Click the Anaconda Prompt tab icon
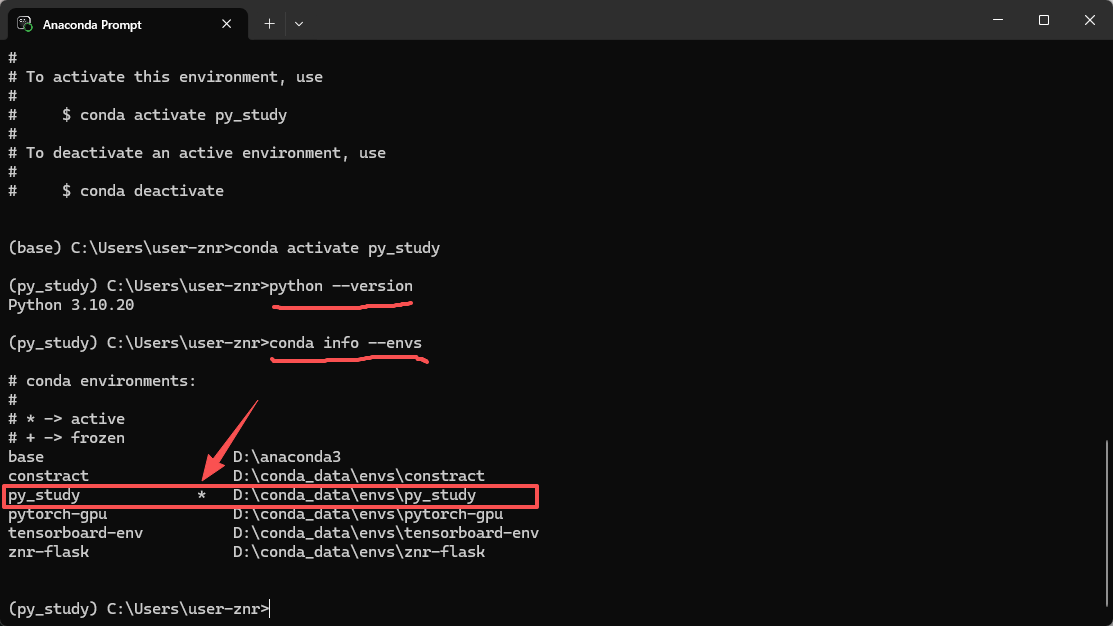The image size is (1113, 626). [x=25, y=24]
